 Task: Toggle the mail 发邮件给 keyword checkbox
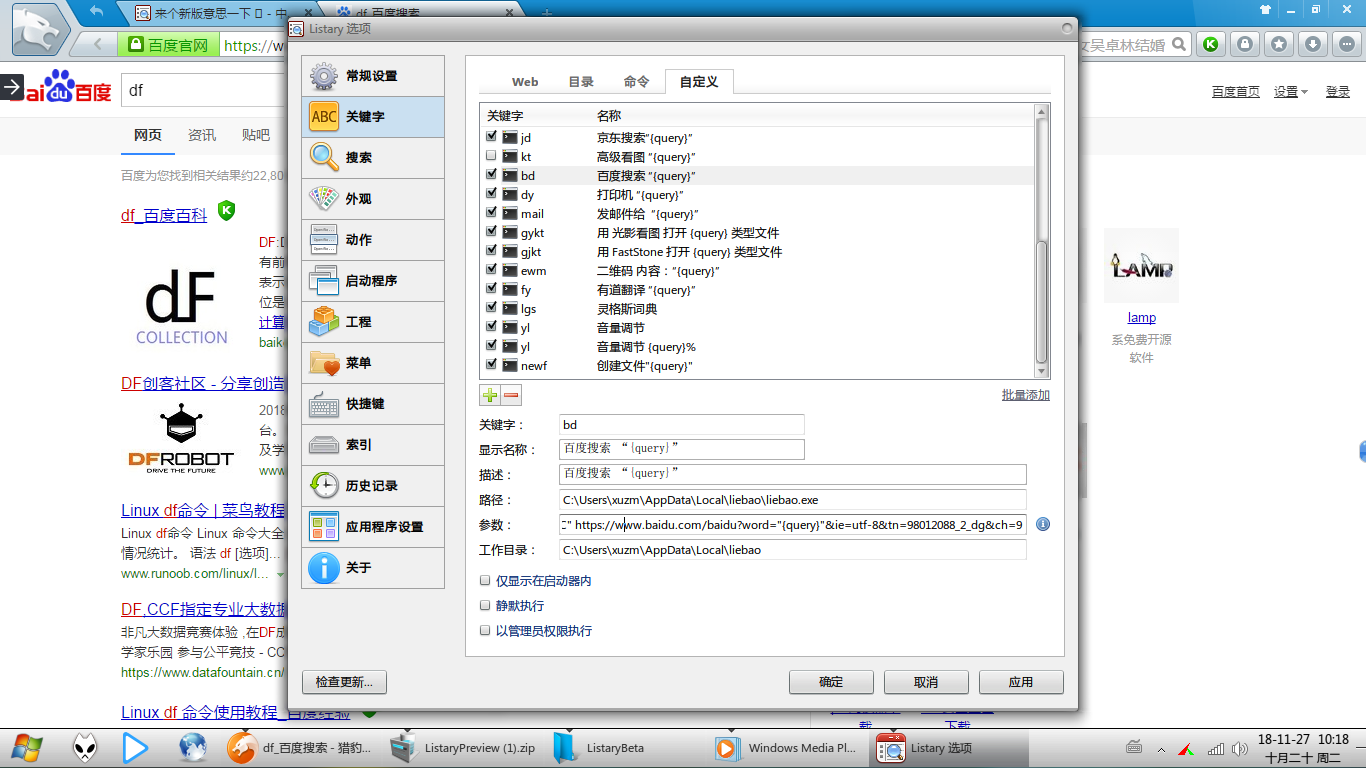coord(491,213)
